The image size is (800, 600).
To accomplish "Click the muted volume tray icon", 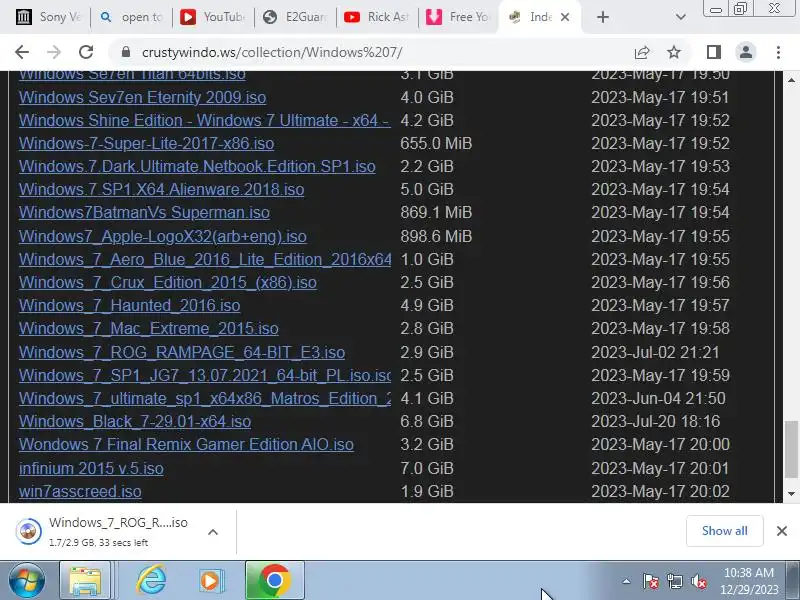I will pos(698,581).
